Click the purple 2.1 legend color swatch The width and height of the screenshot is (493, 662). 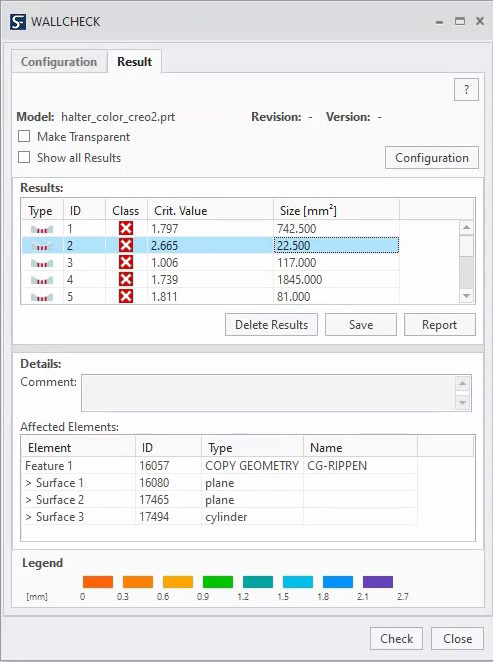coord(378,582)
